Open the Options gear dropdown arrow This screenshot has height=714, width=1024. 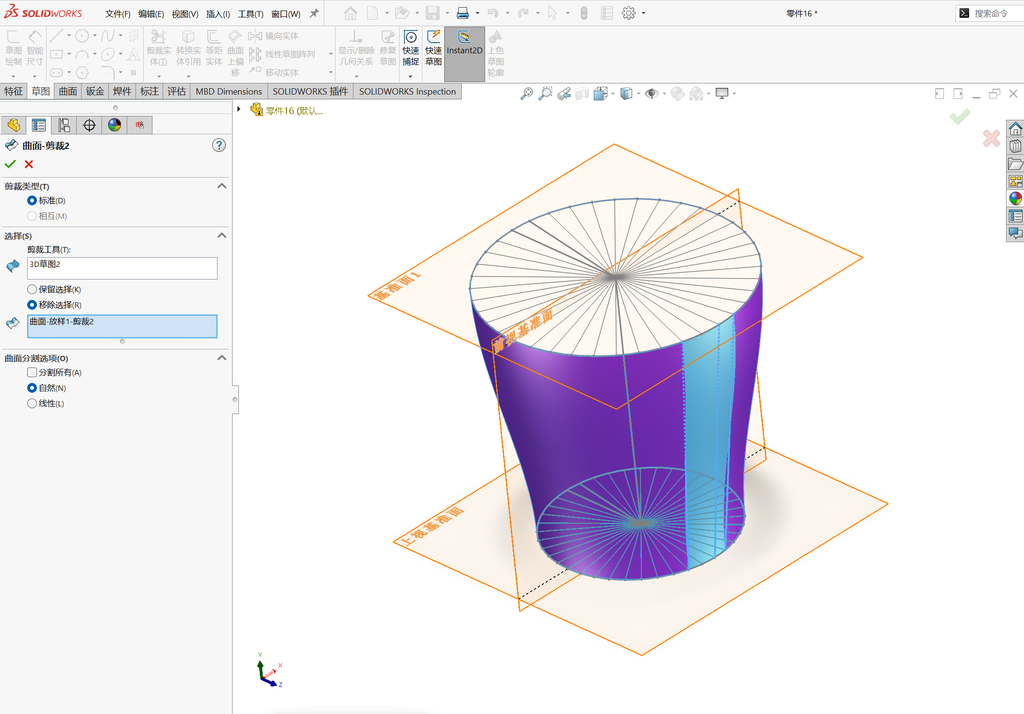[x=643, y=13]
